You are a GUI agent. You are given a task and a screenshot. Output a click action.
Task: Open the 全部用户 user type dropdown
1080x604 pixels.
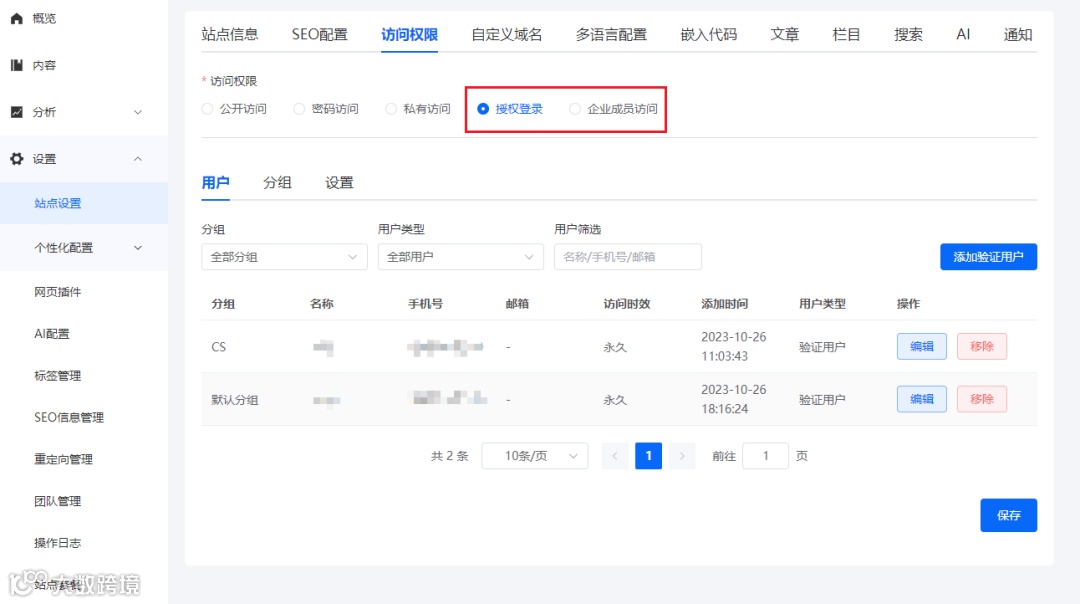[460, 257]
